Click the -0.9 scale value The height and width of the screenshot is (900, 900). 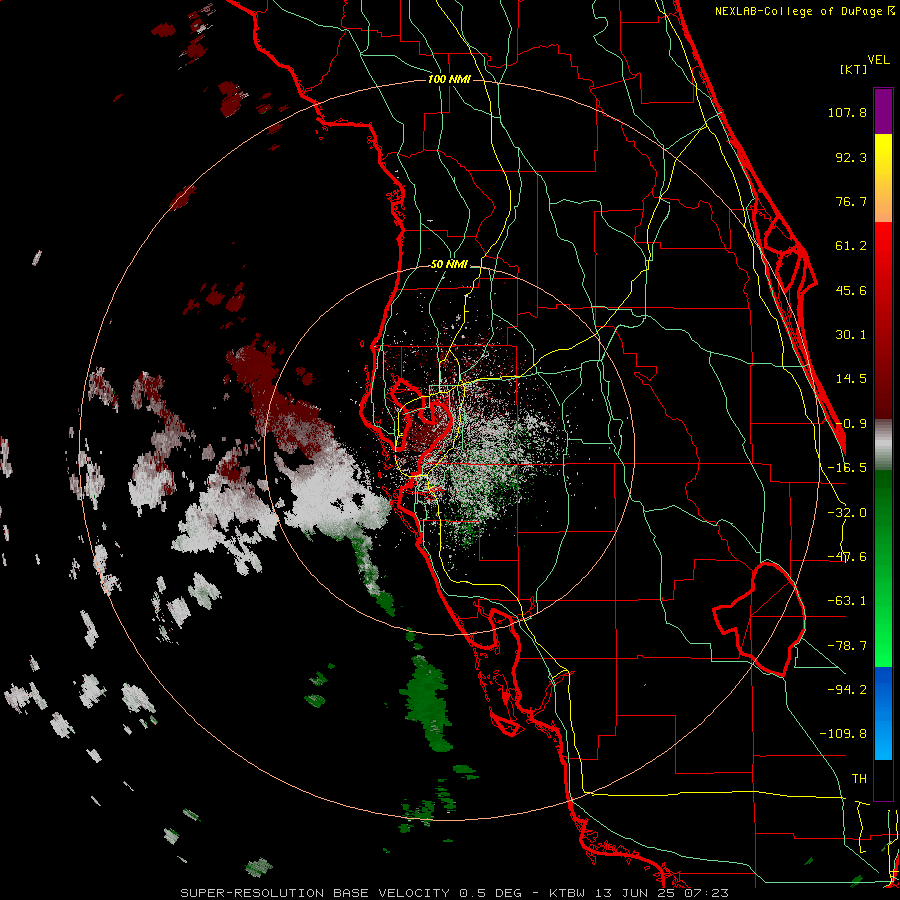coord(851,424)
